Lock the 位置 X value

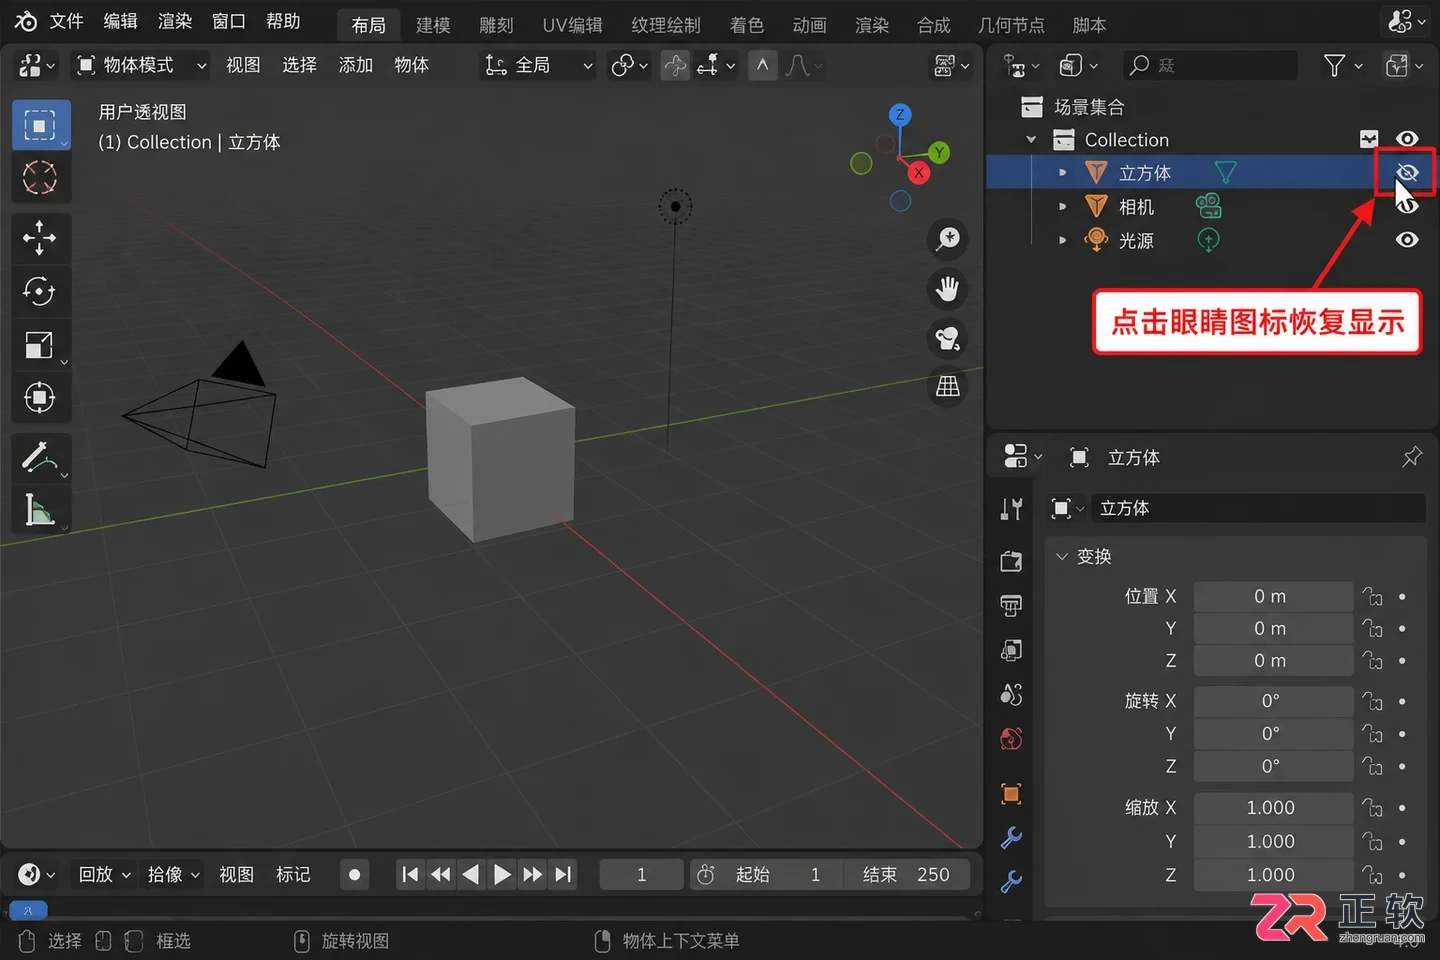coord(1372,597)
